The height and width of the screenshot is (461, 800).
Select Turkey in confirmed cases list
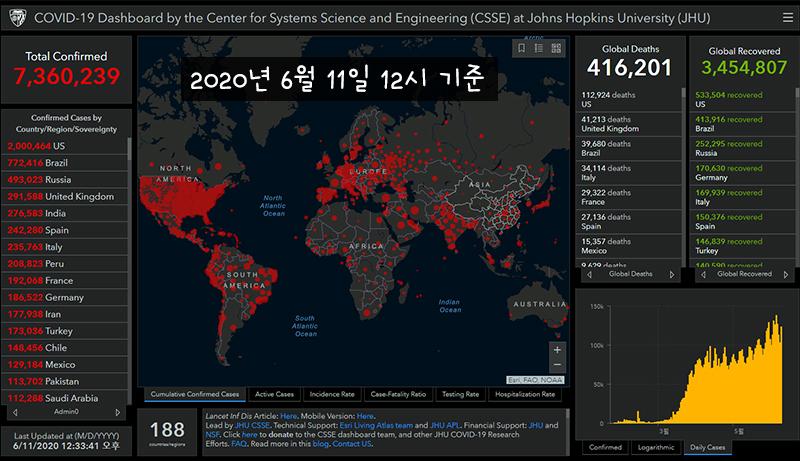pos(65,331)
